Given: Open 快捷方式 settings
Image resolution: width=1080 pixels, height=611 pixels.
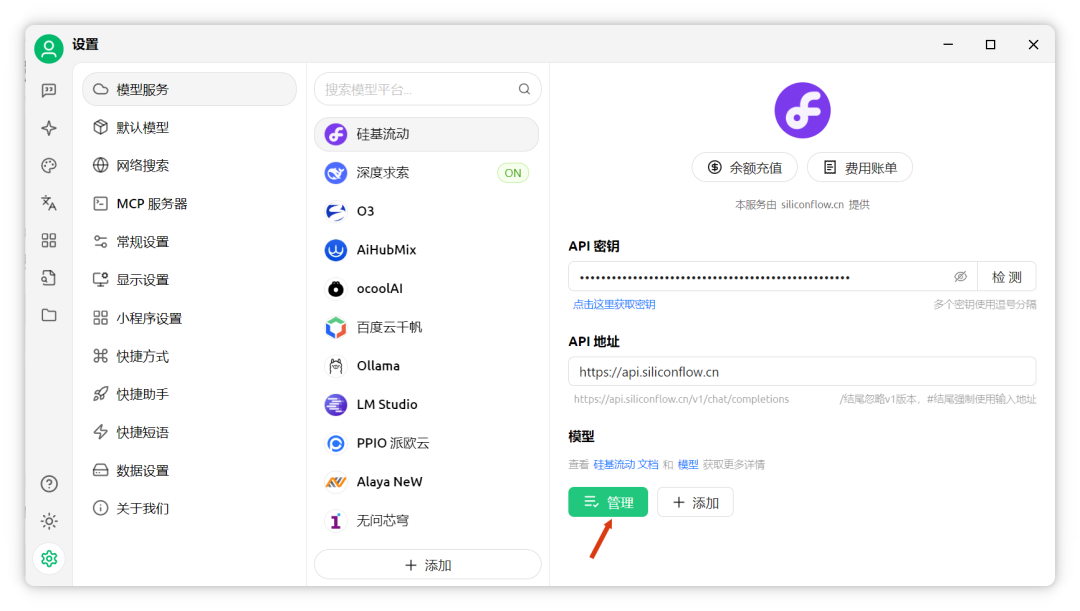Looking at the screenshot, I should click(189, 356).
